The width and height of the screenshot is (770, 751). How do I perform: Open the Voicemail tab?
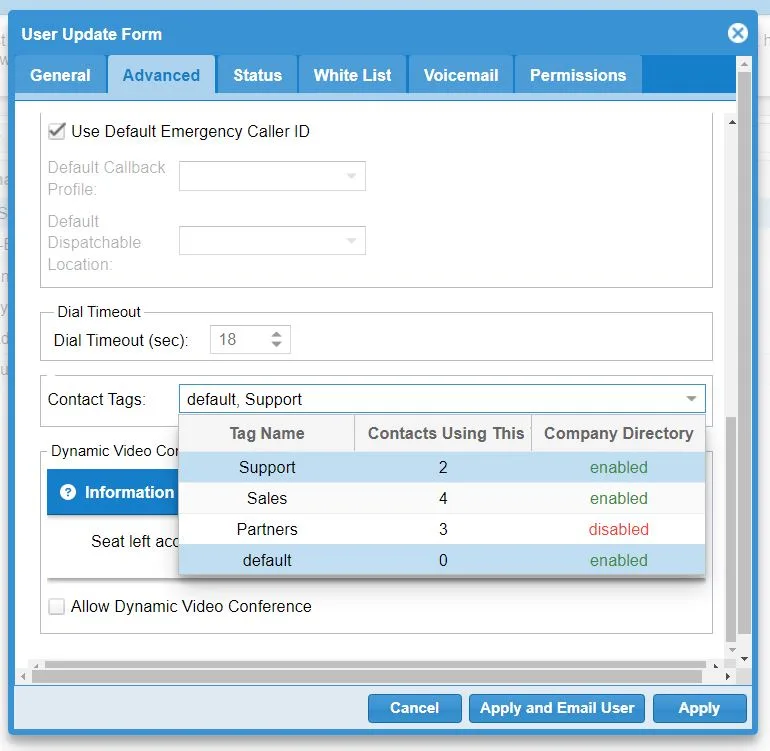(x=461, y=75)
